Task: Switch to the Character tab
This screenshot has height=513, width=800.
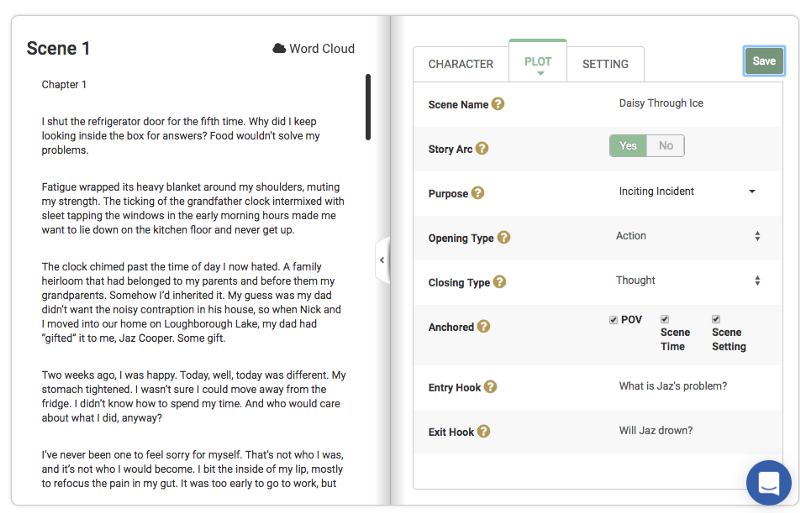Action: pos(460,64)
